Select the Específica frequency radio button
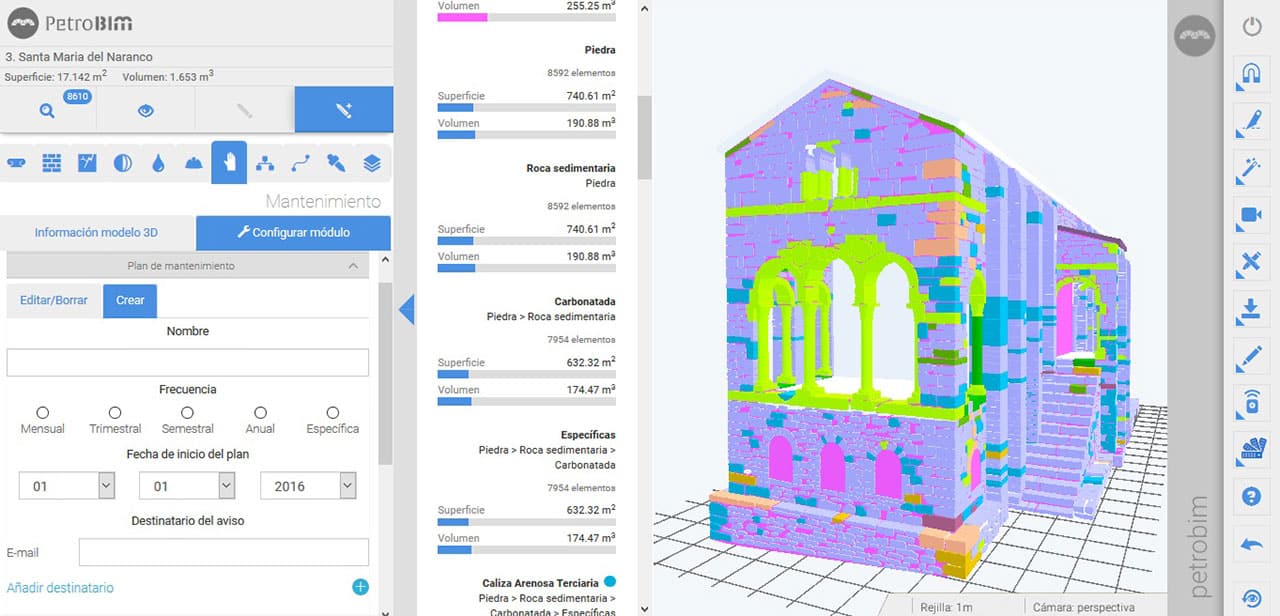The height and width of the screenshot is (616, 1280). point(333,412)
